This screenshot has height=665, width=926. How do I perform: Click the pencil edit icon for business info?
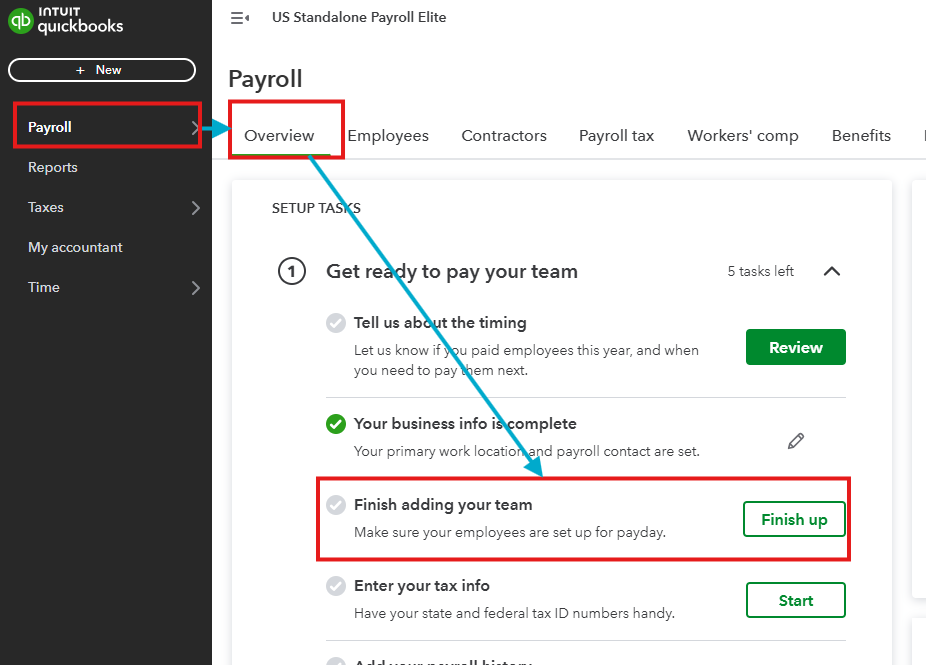point(796,440)
